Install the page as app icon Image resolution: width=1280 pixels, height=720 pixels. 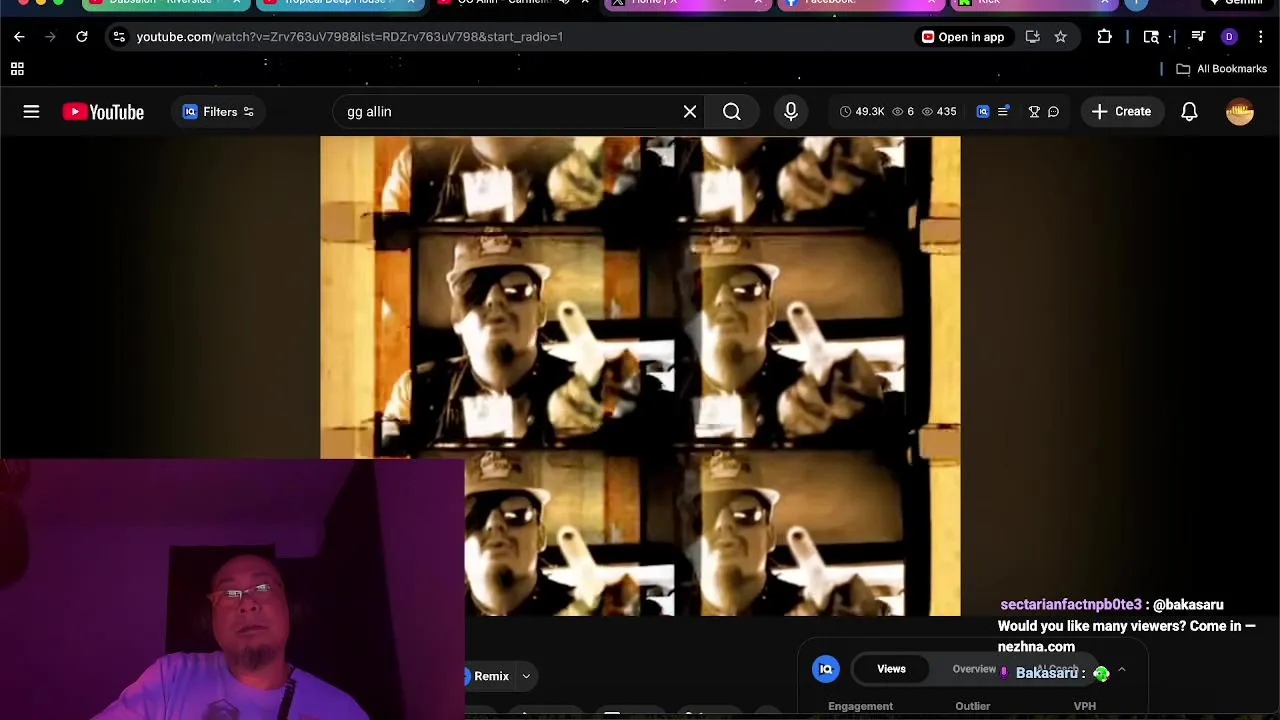1032,37
